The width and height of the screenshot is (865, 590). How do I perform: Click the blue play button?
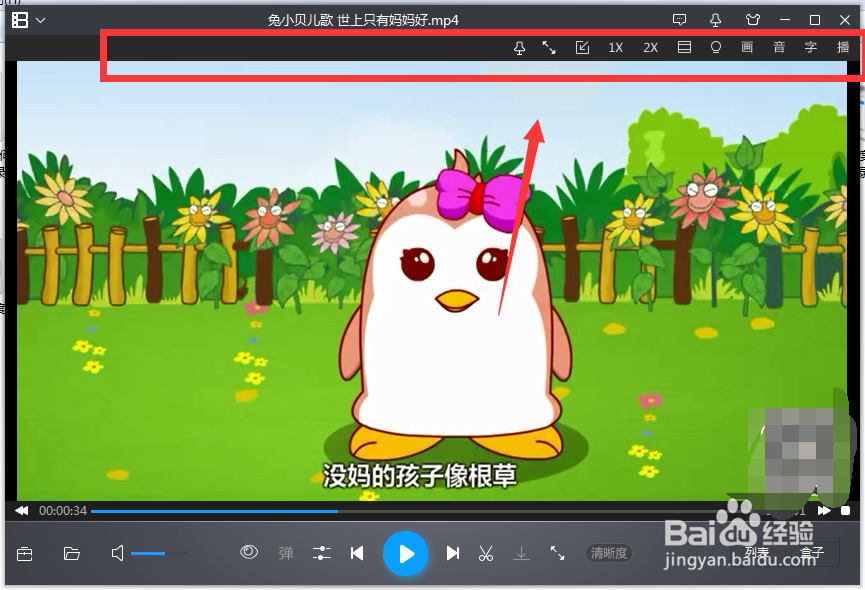[405, 554]
